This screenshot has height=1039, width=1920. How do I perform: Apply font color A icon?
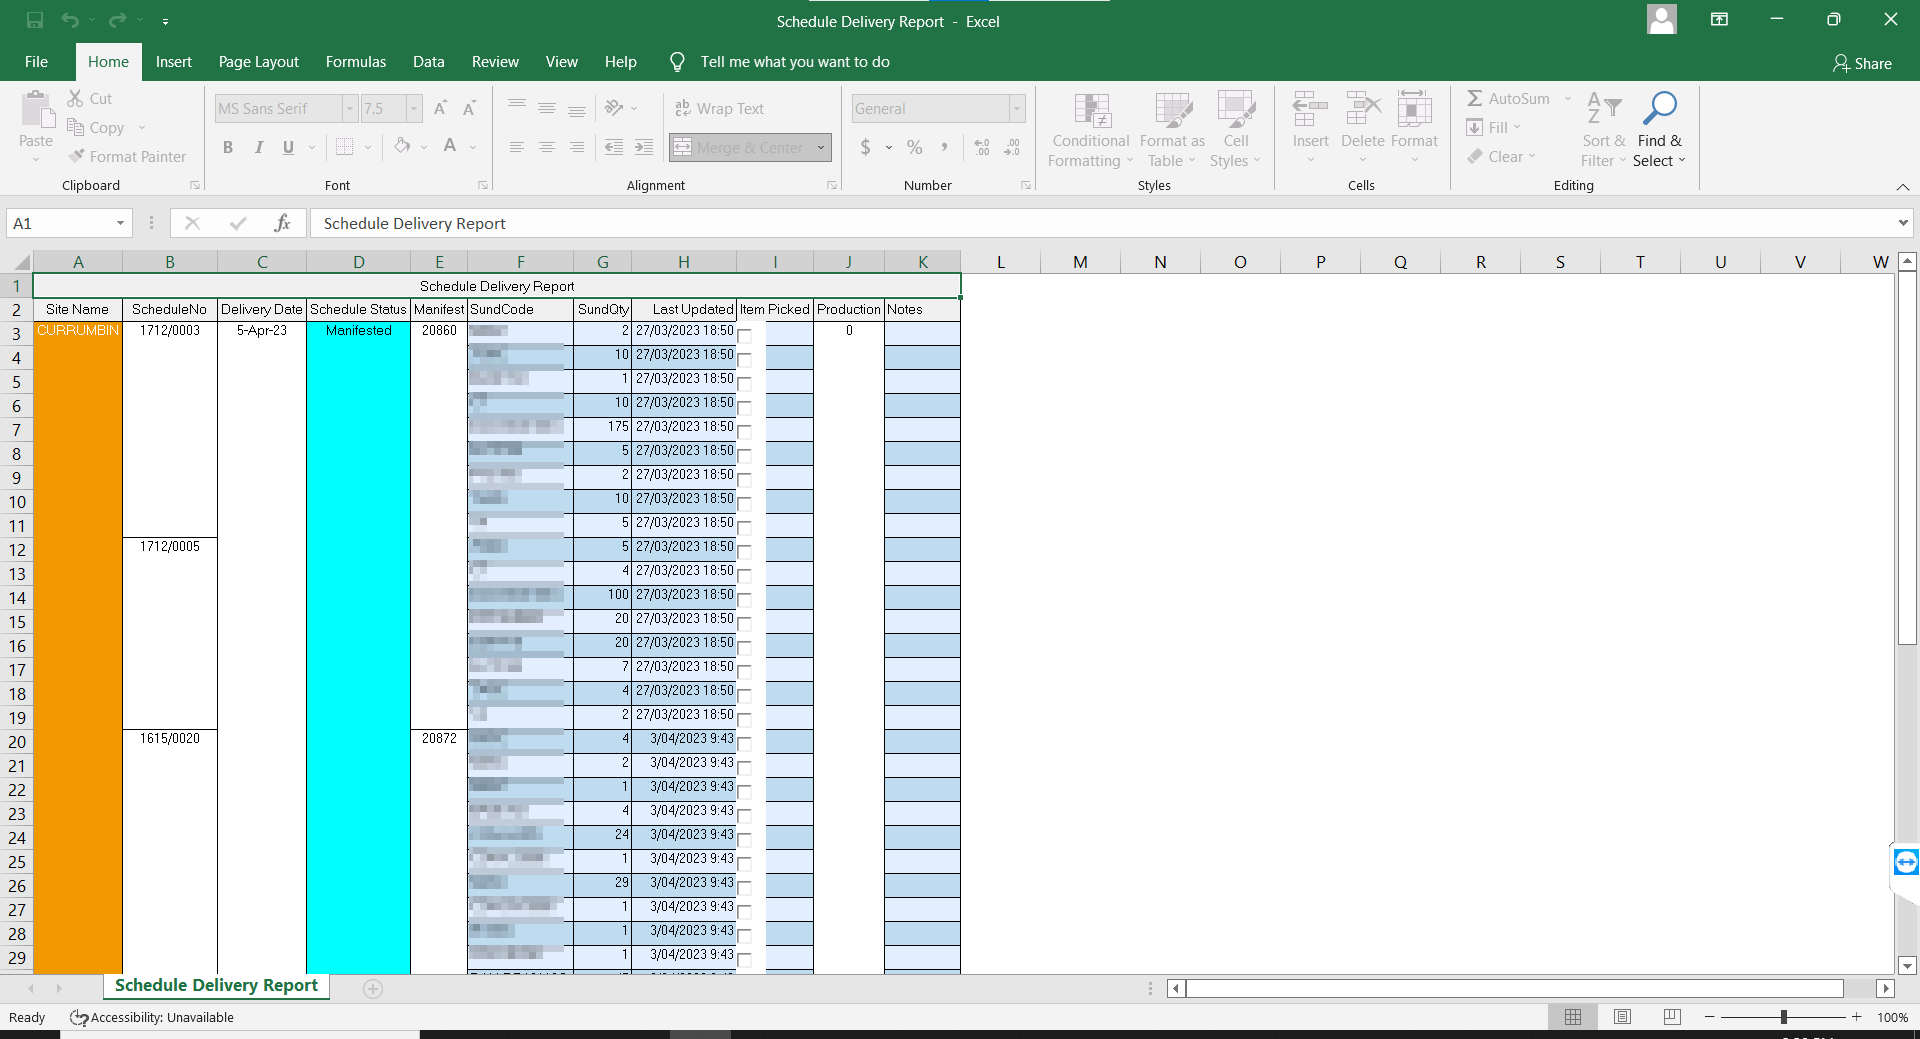[450, 147]
